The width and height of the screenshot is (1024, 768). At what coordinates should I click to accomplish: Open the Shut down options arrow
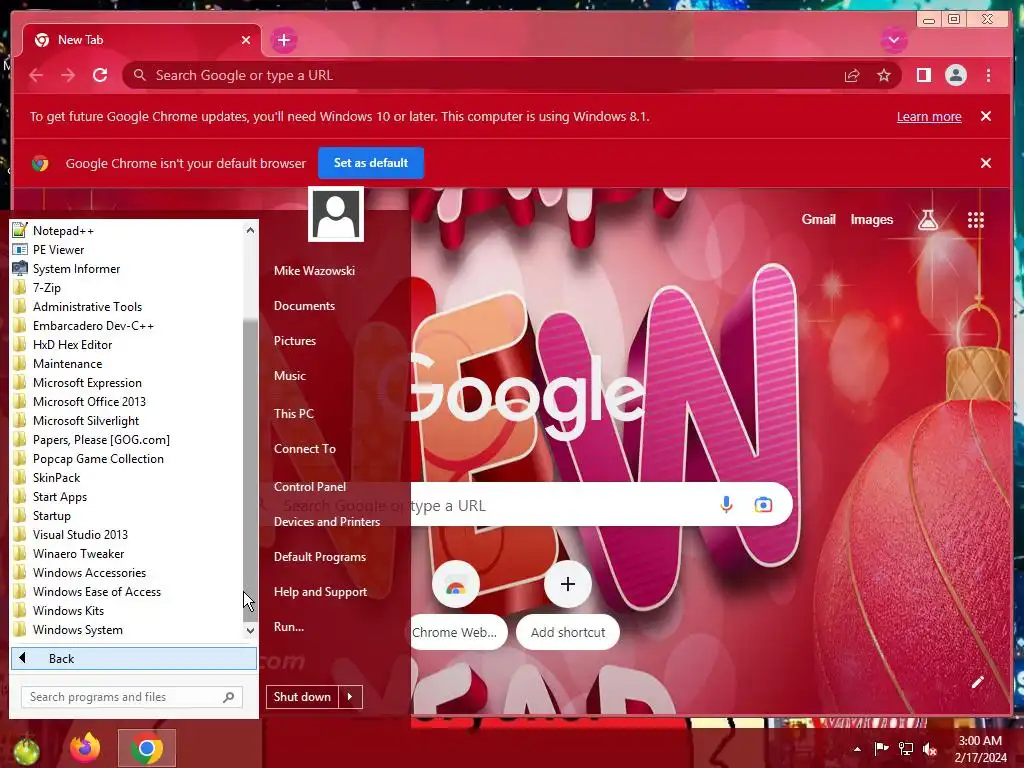350,697
